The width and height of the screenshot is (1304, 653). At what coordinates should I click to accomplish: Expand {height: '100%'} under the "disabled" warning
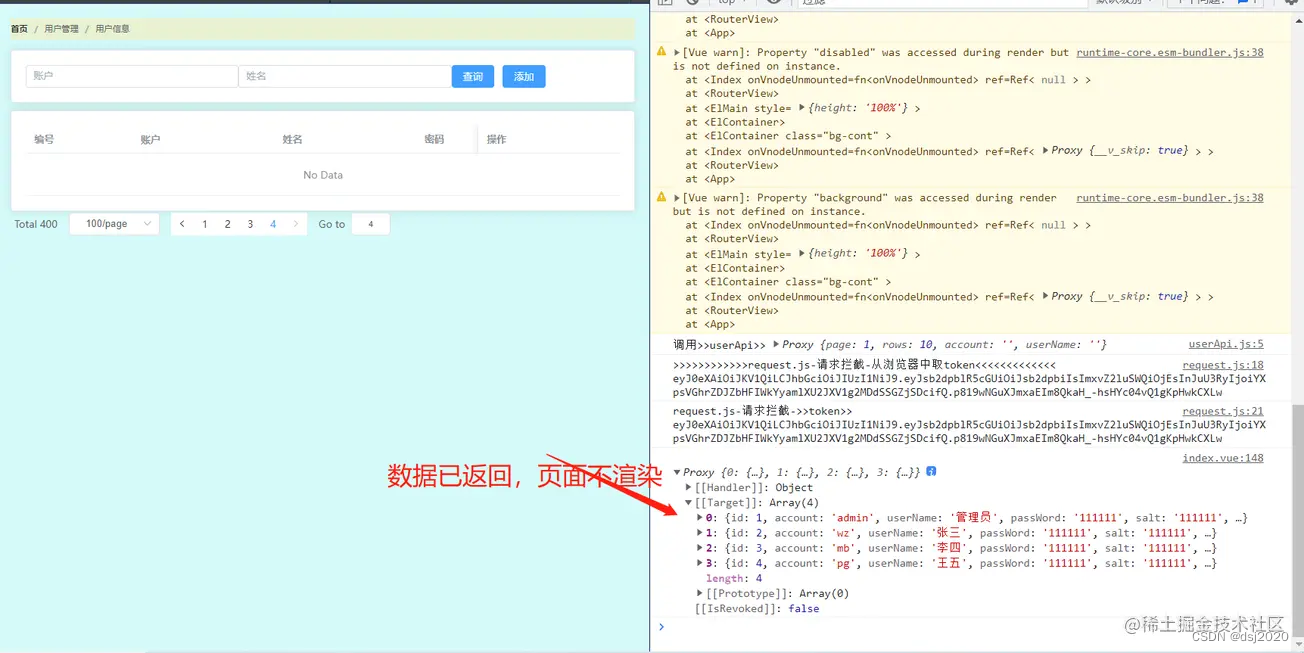(x=802, y=107)
